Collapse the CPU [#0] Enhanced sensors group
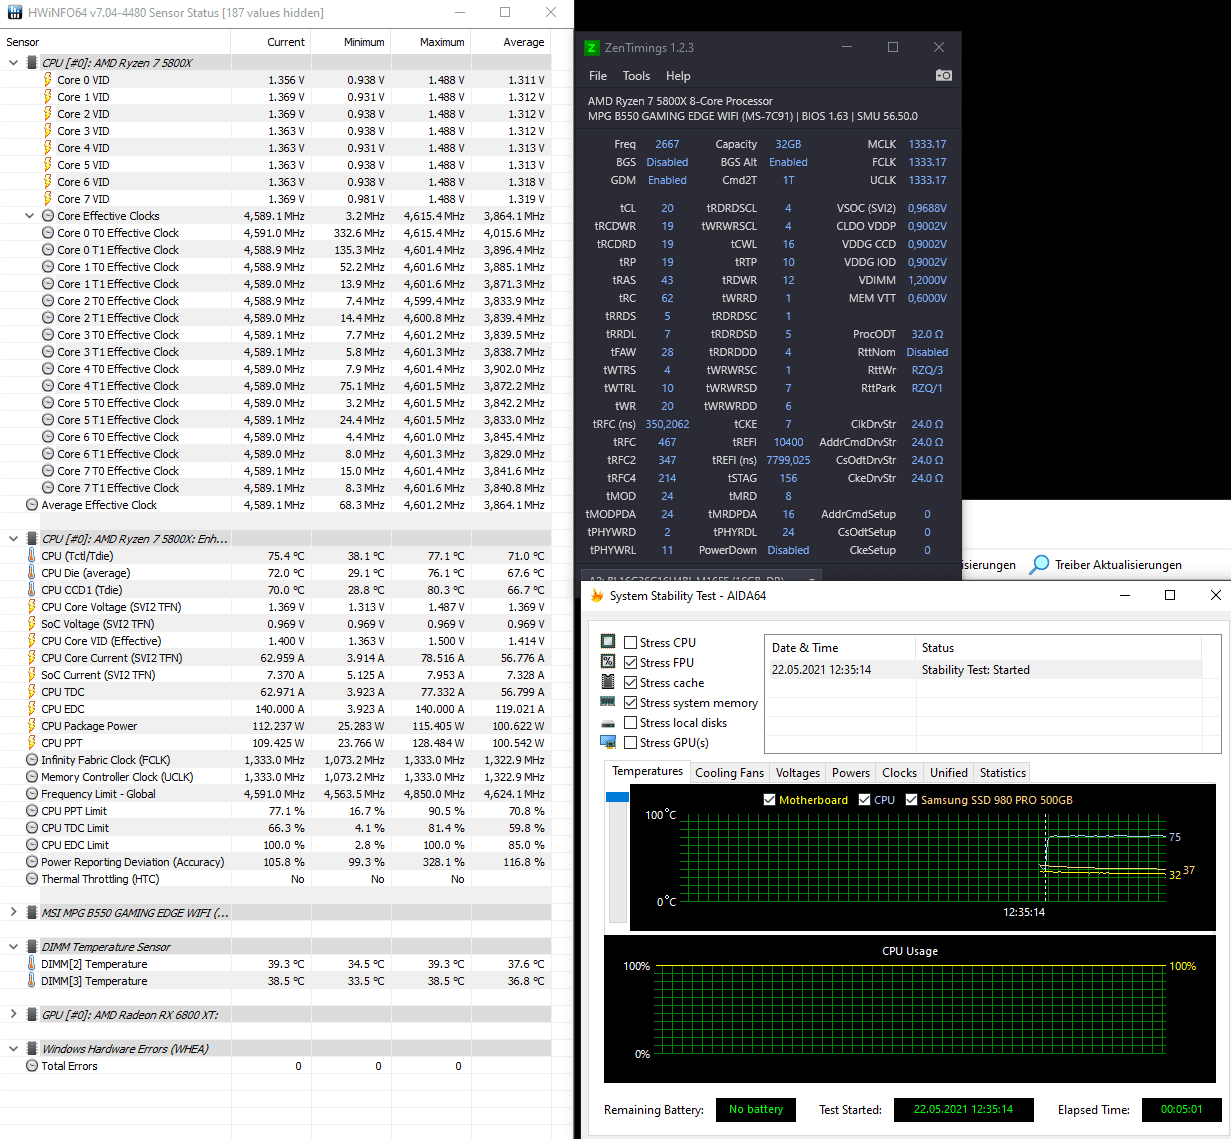 (x=13, y=539)
